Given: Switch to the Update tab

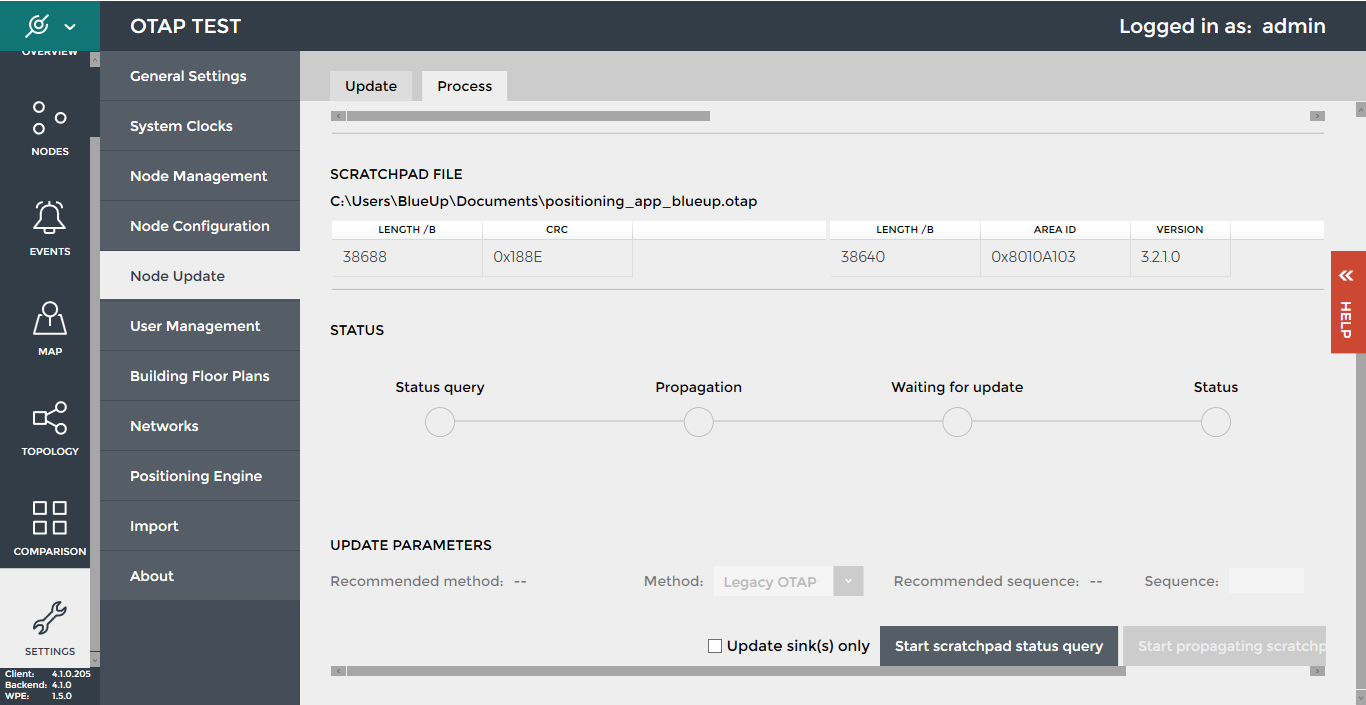Looking at the screenshot, I should point(371,86).
